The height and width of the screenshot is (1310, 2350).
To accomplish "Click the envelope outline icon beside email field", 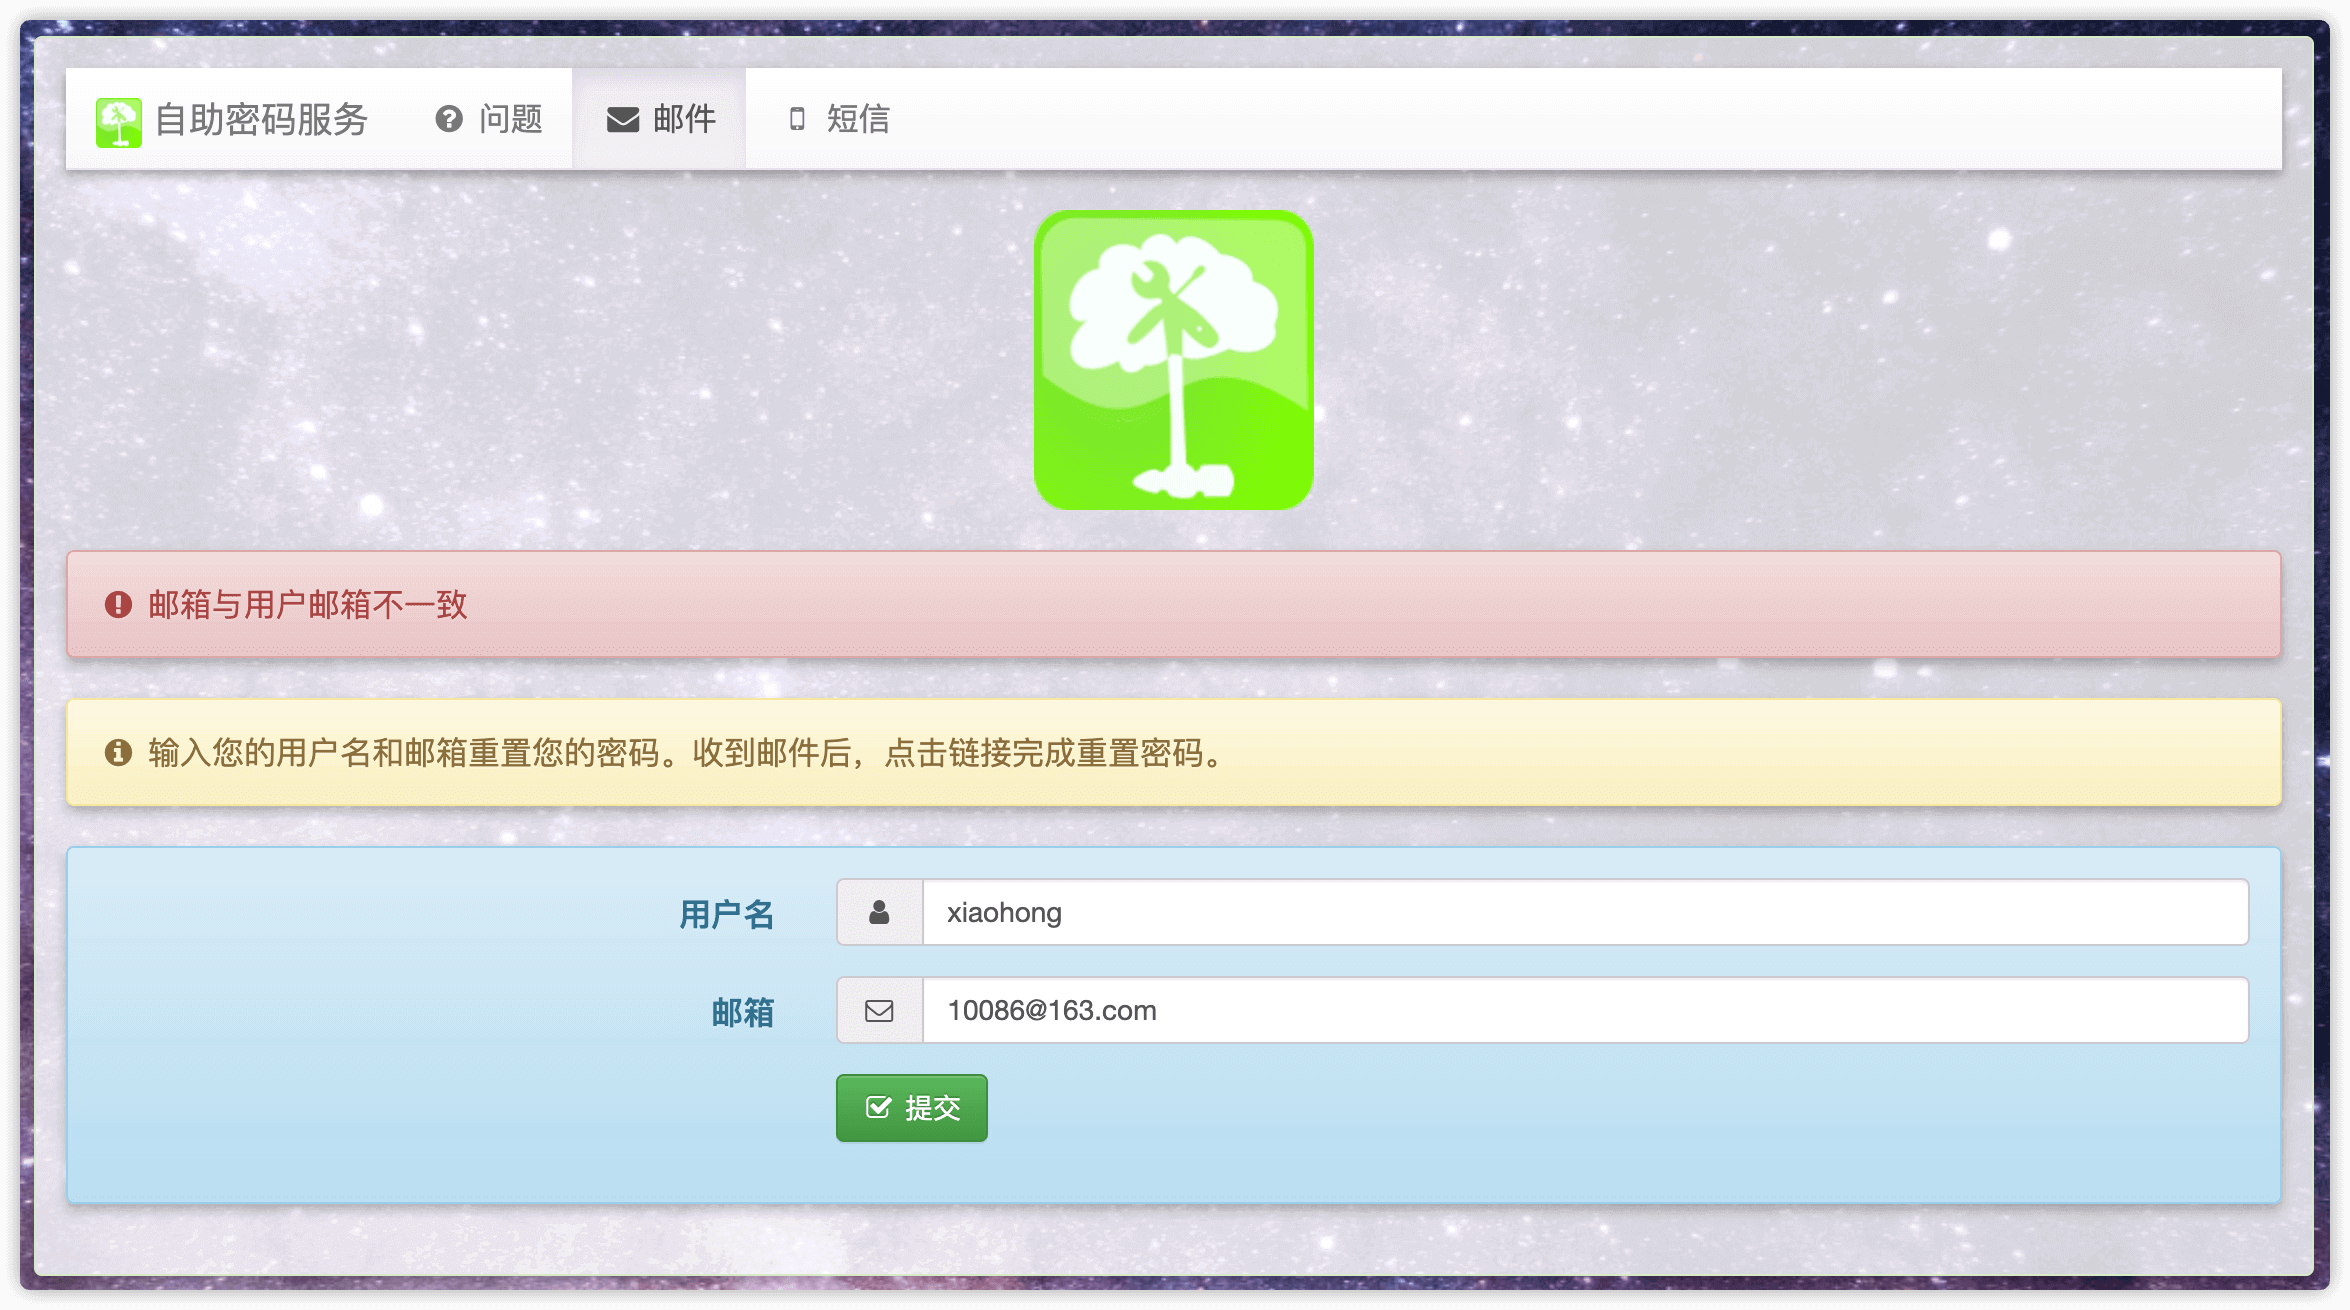I will [x=879, y=1010].
